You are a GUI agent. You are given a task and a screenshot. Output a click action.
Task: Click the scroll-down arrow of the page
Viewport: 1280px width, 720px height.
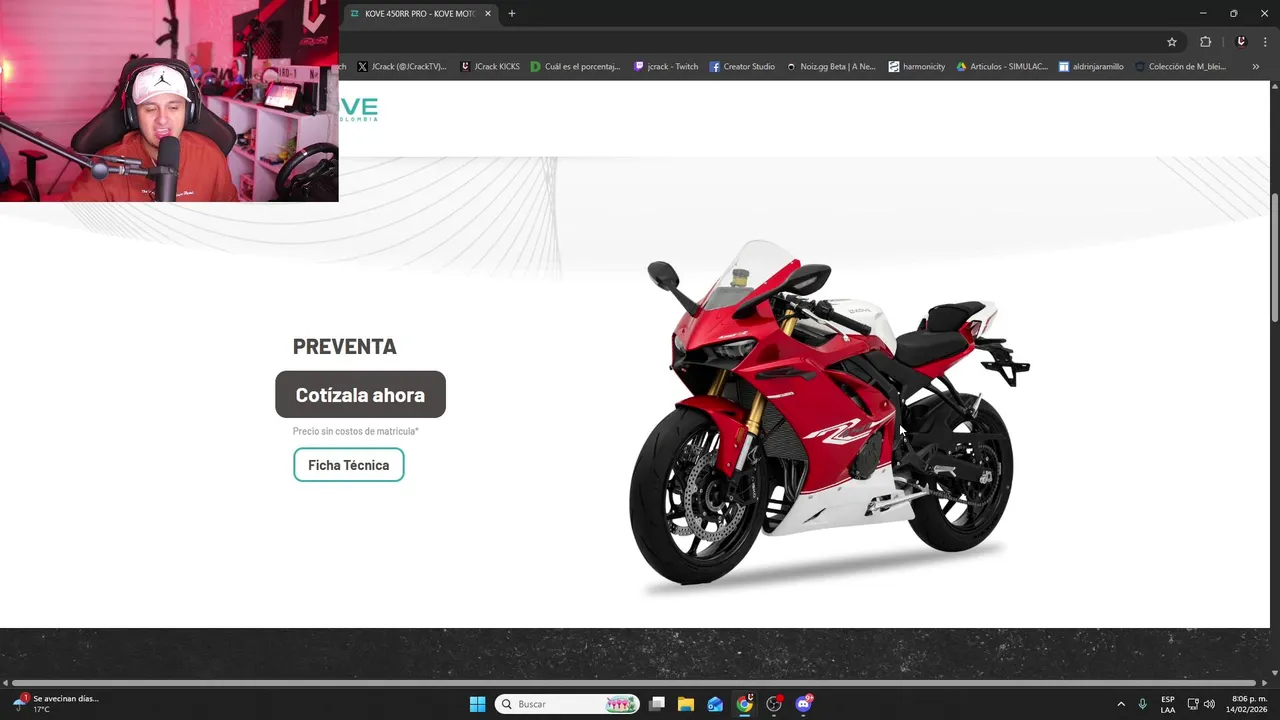[1275, 673]
